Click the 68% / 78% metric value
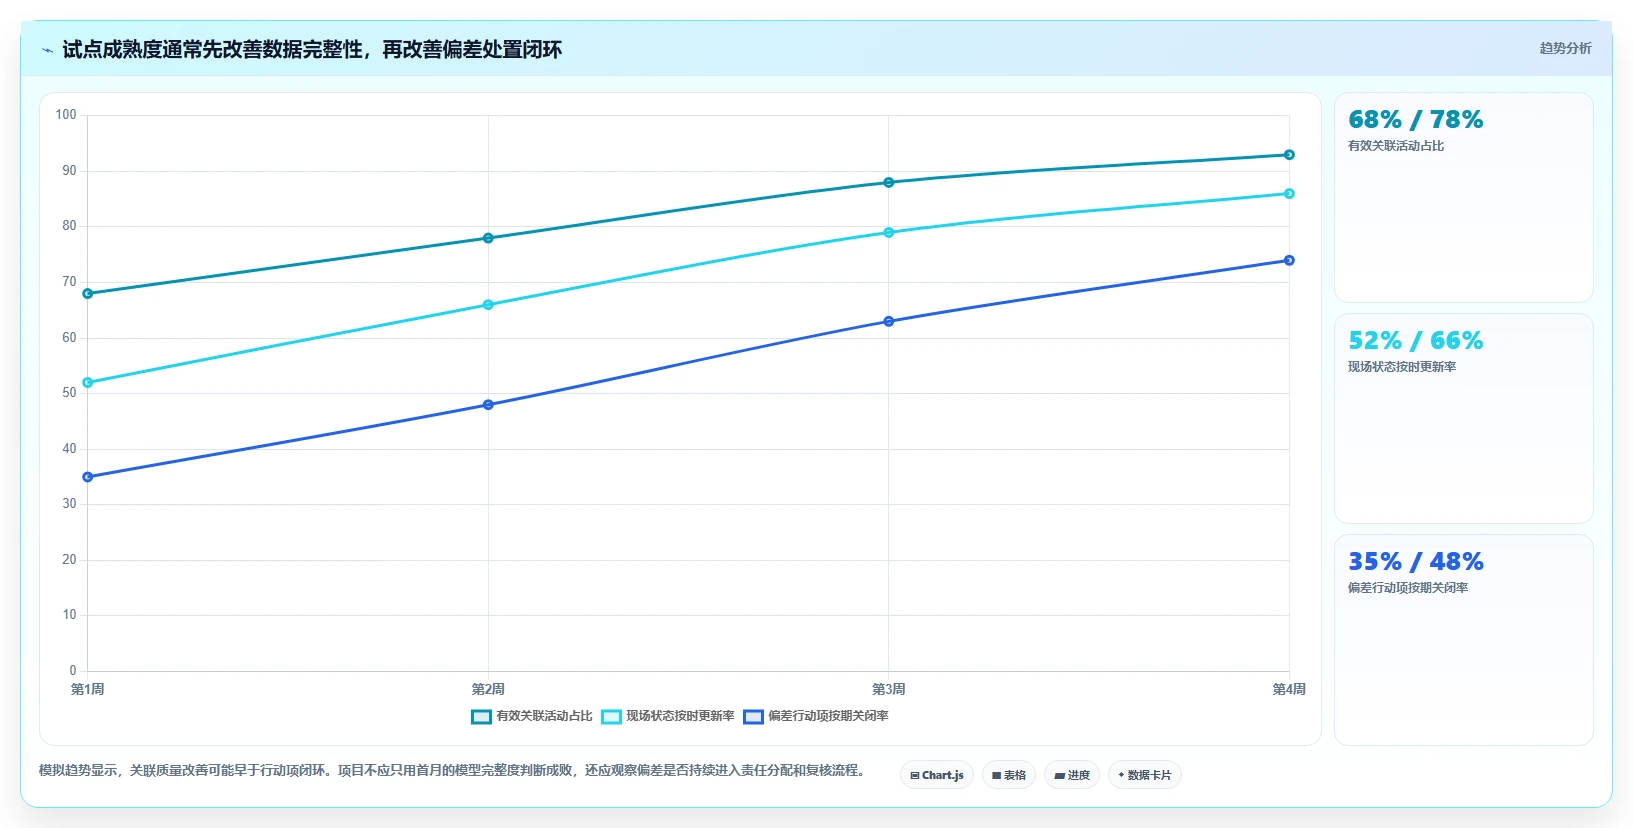Screen dimensions: 1633x828 pyautogui.click(x=1415, y=120)
